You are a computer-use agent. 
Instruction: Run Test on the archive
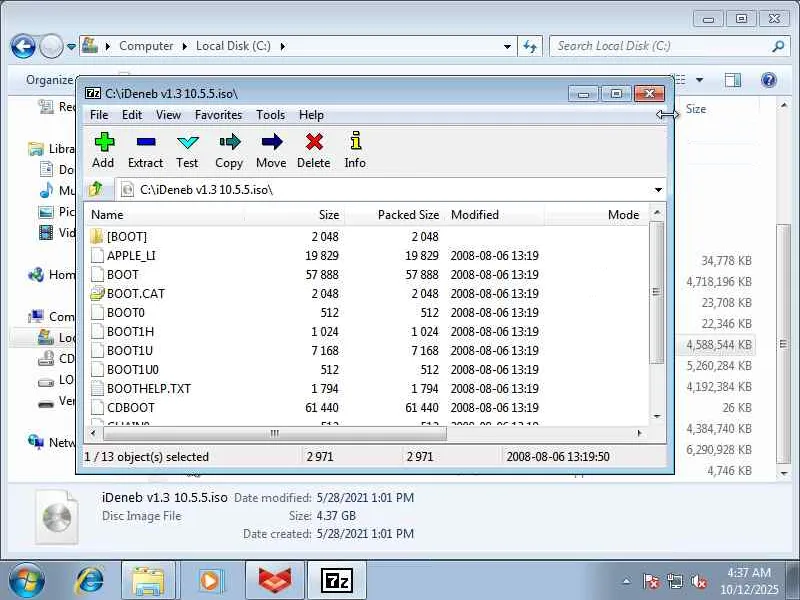click(x=187, y=142)
